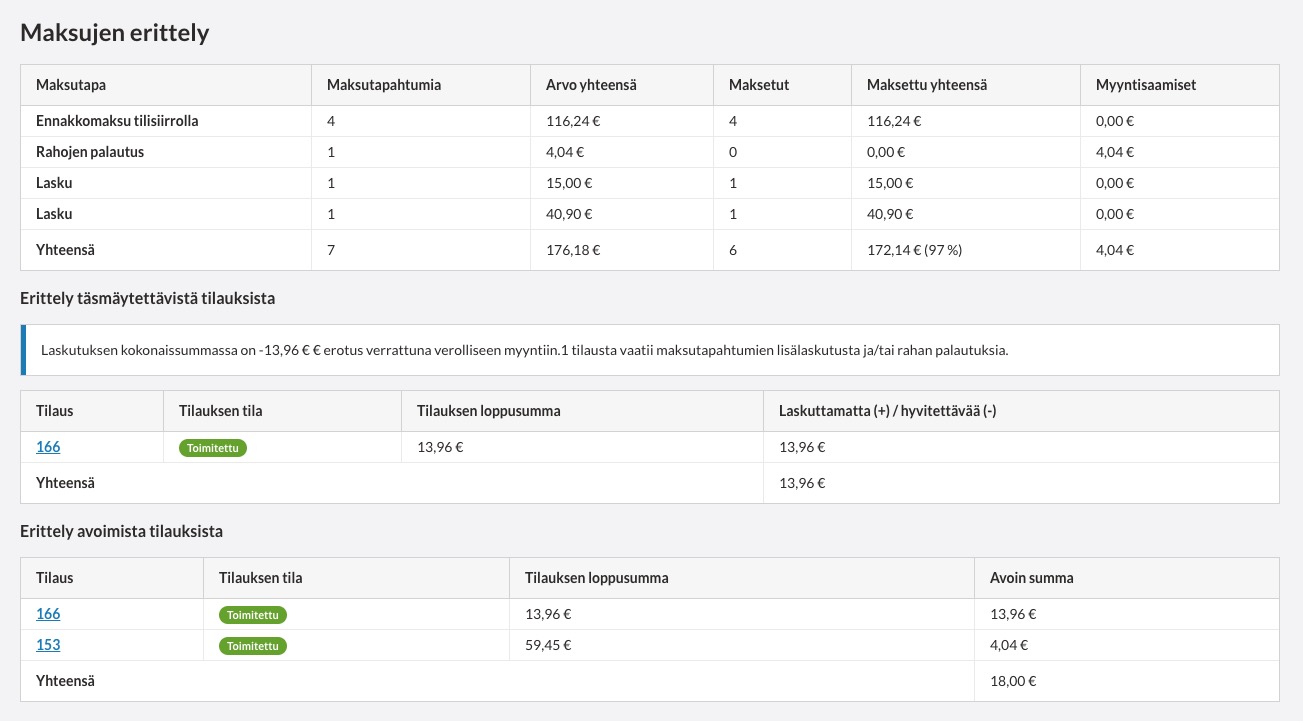The height and width of the screenshot is (721, 1303).
Task: Click Erittely avoimista tilauksista heading
Action: point(121,530)
